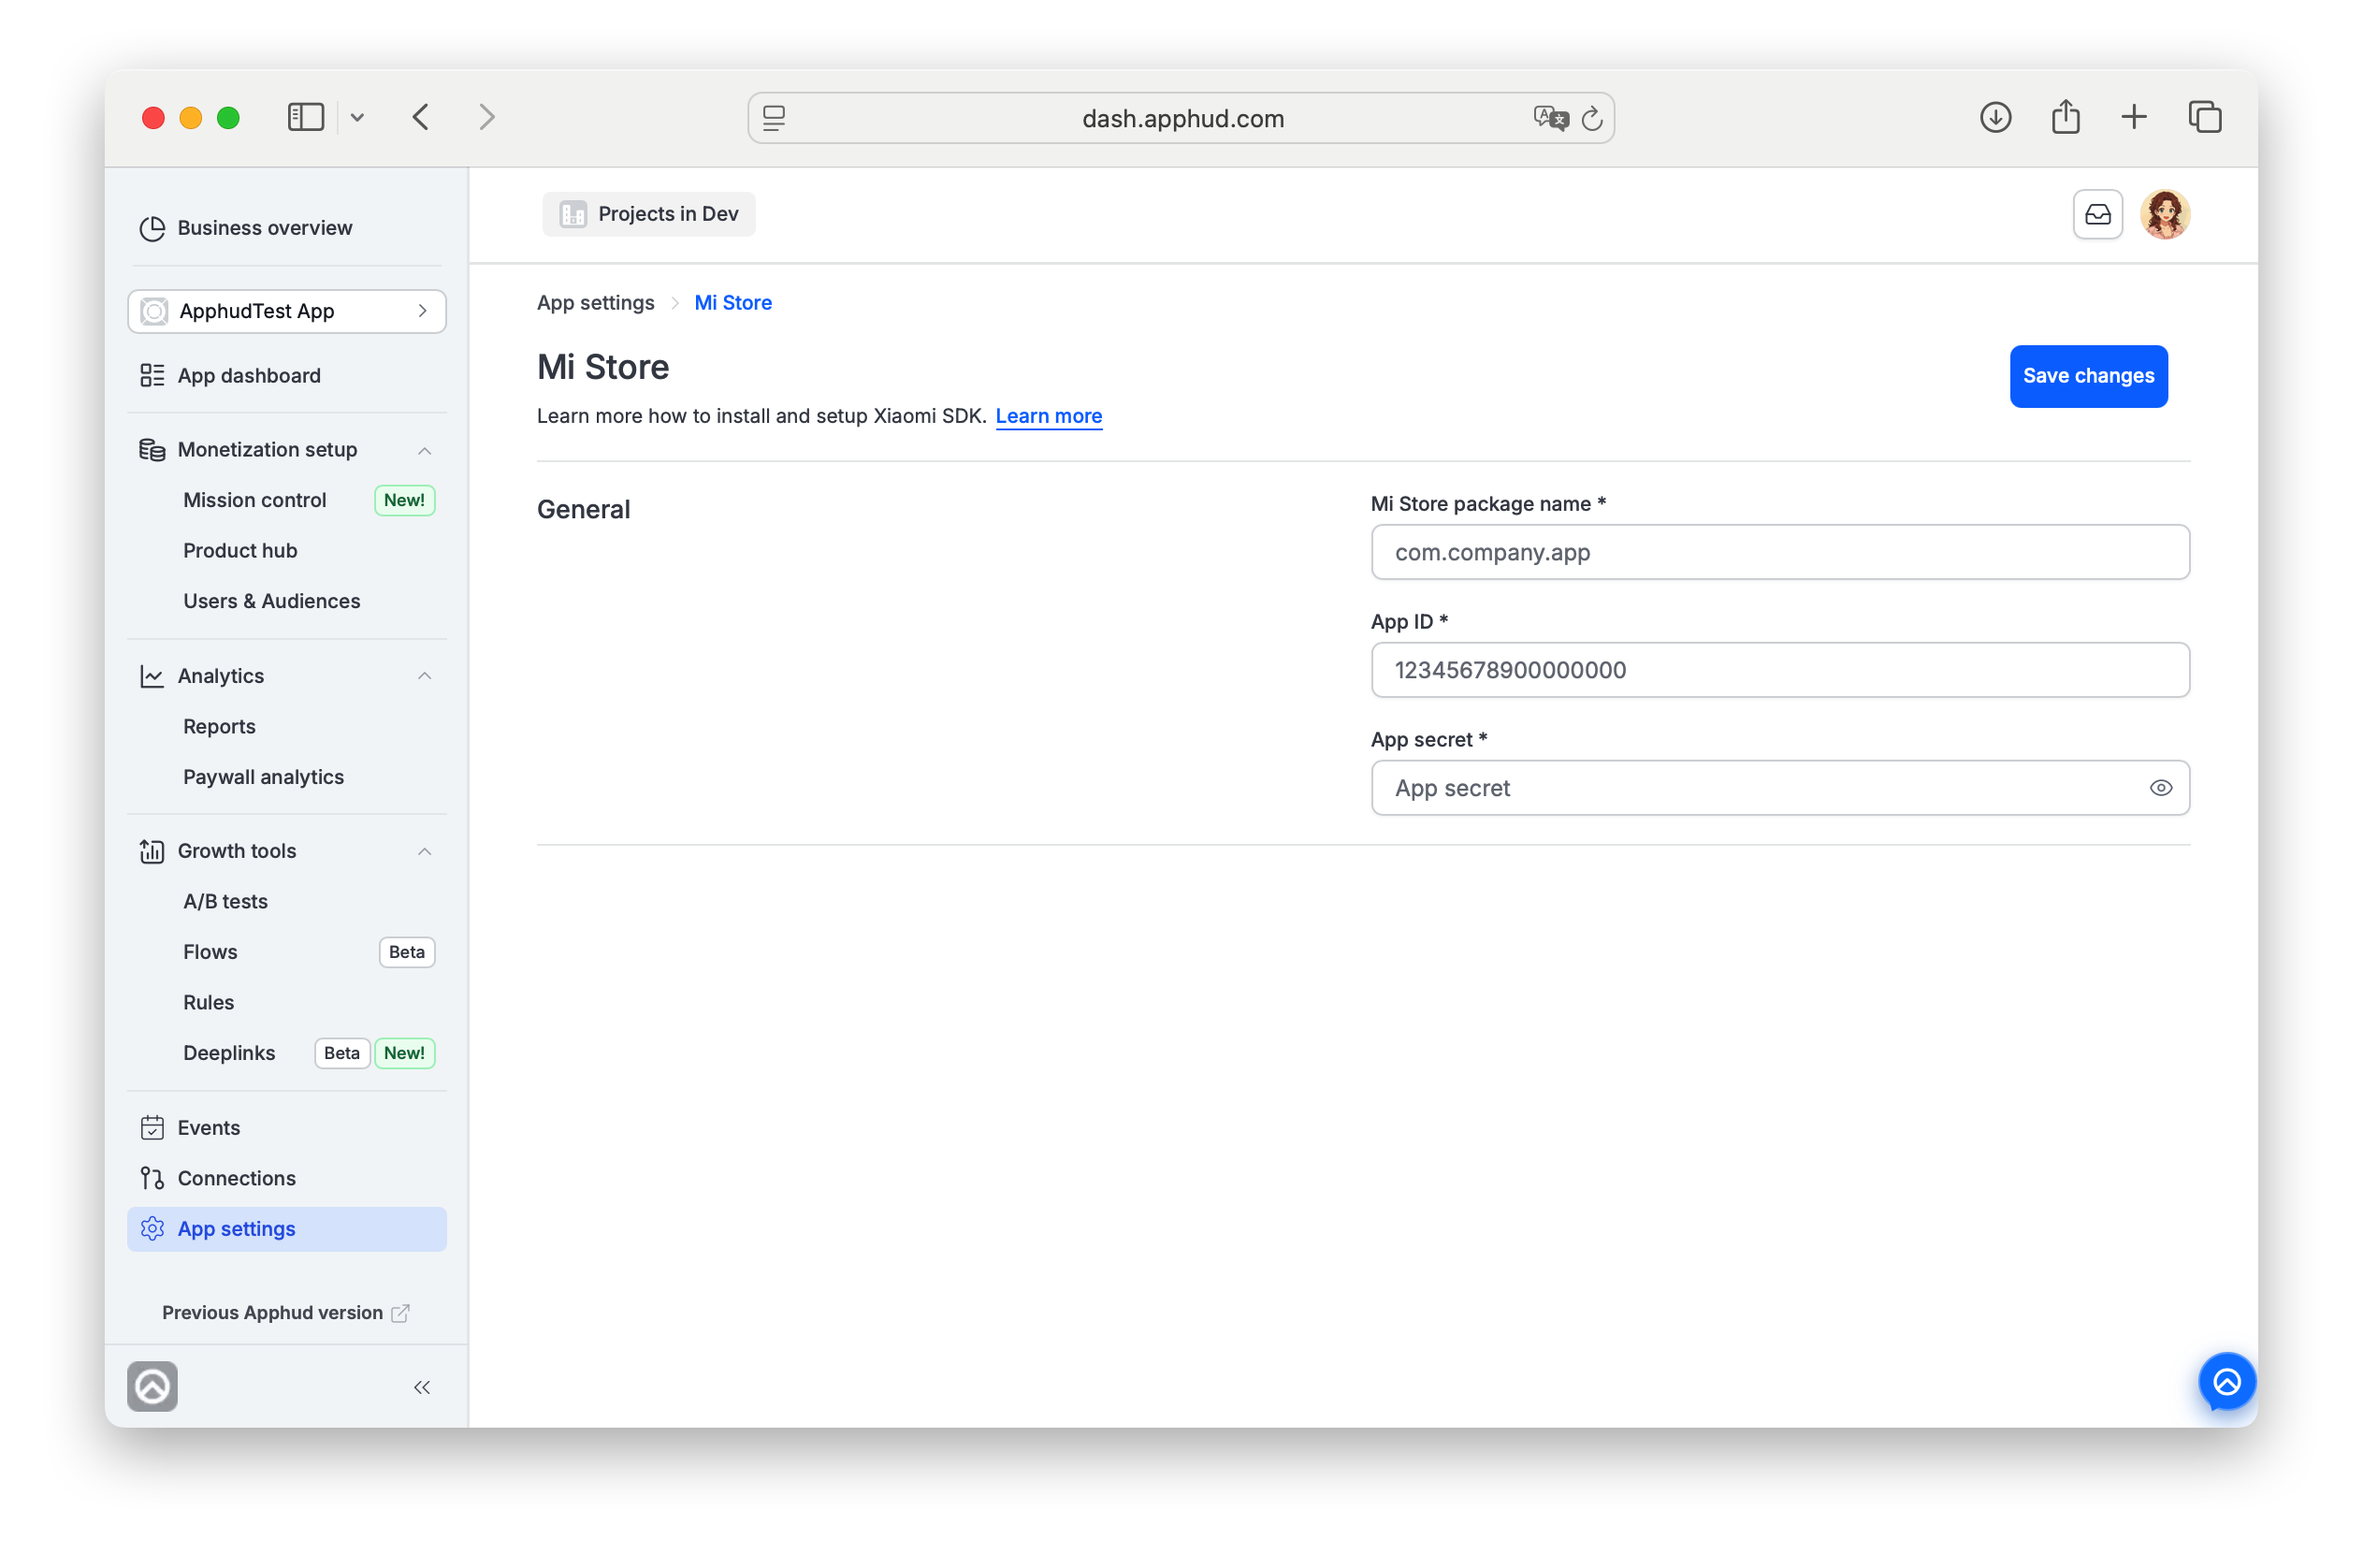
Task: Open the support chat bubble
Action: tap(2227, 1383)
